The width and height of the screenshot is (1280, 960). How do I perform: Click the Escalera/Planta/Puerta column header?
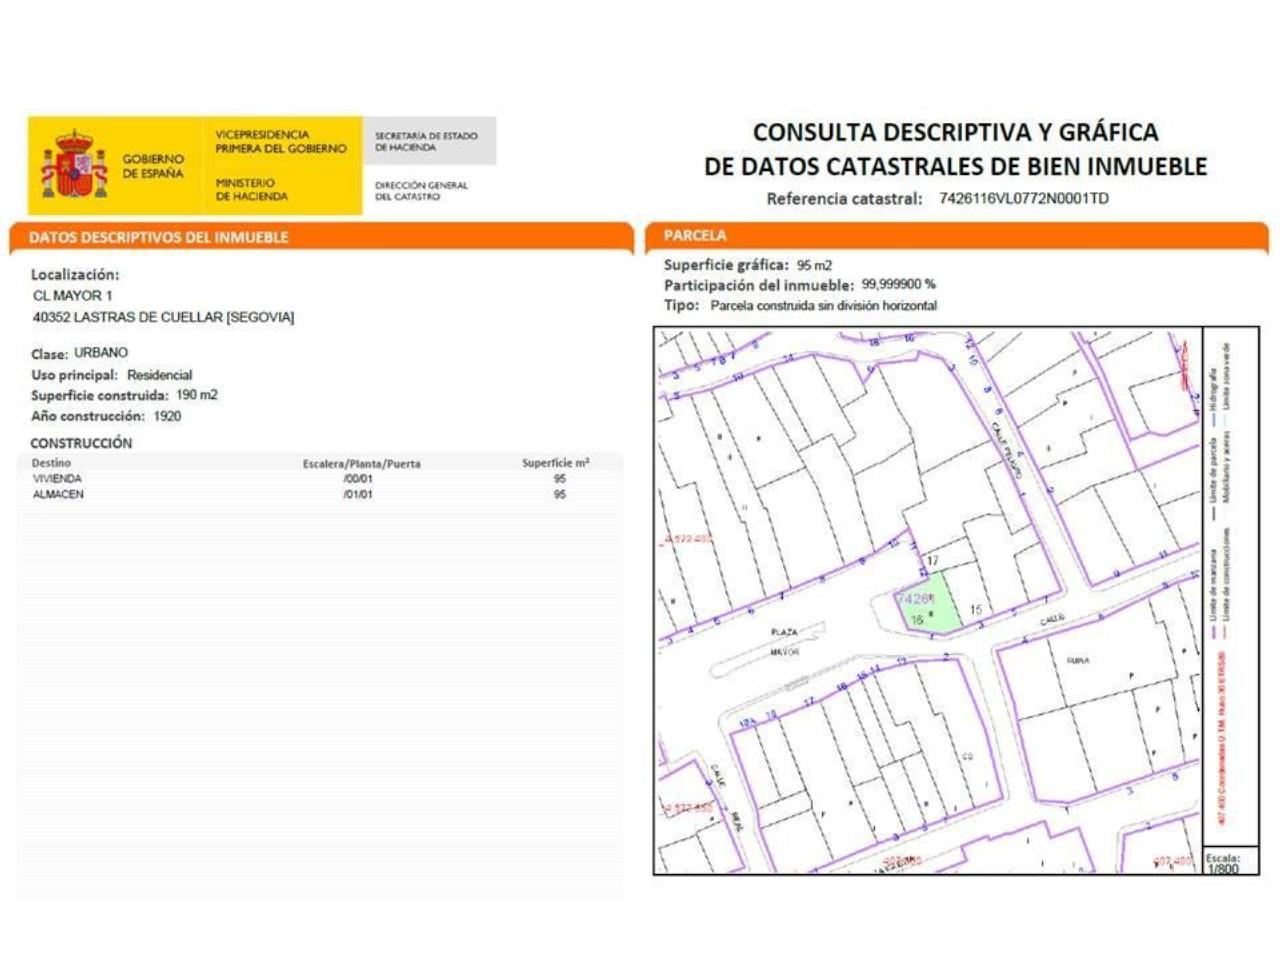click(x=362, y=464)
